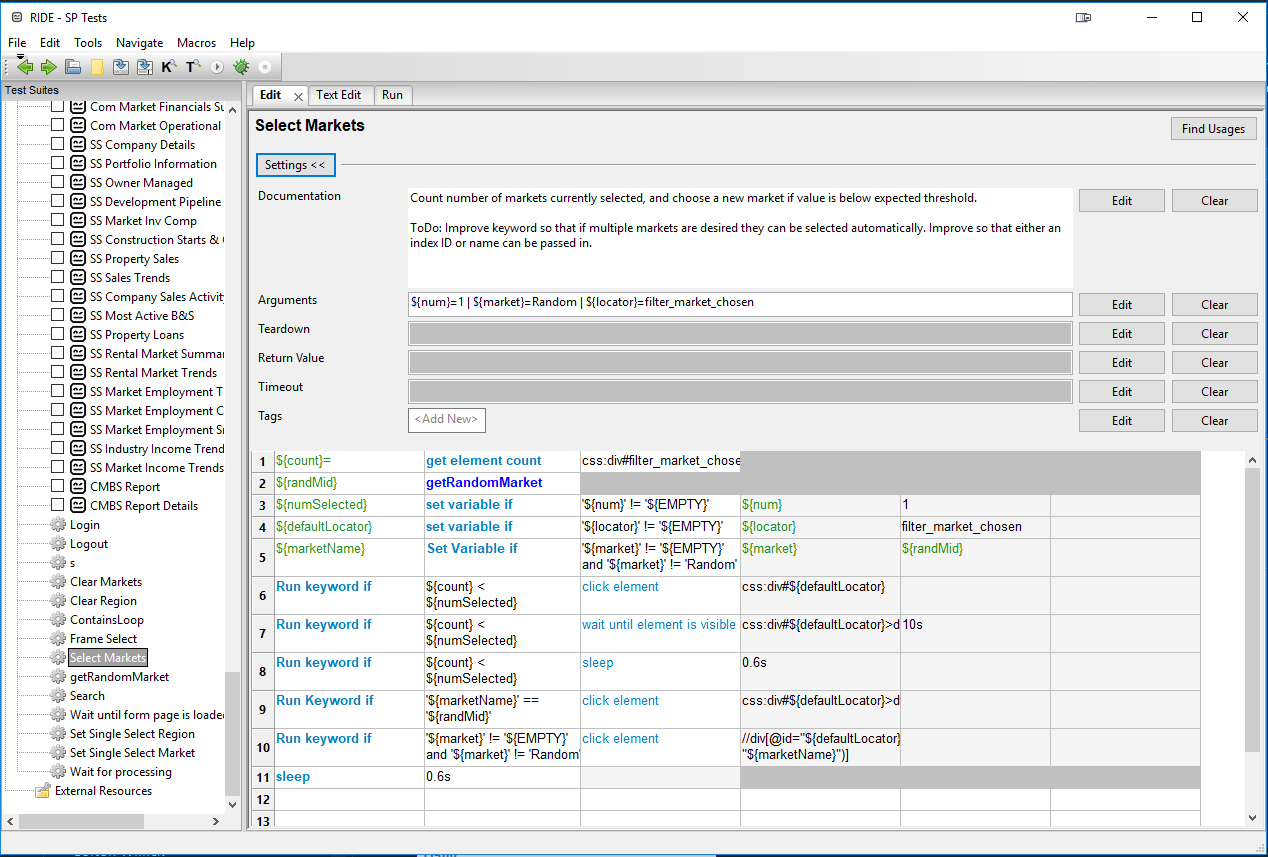Image resolution: width=1268 pixels, height=857 pixels.
Task: Enable the CMBS Report checkbox
Action: (x=57, y=486)
